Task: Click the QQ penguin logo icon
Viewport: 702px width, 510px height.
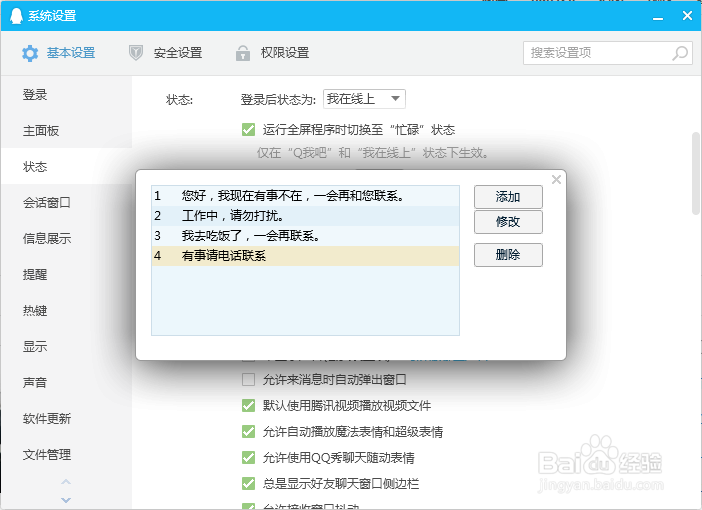Action: tap(16, 16)
